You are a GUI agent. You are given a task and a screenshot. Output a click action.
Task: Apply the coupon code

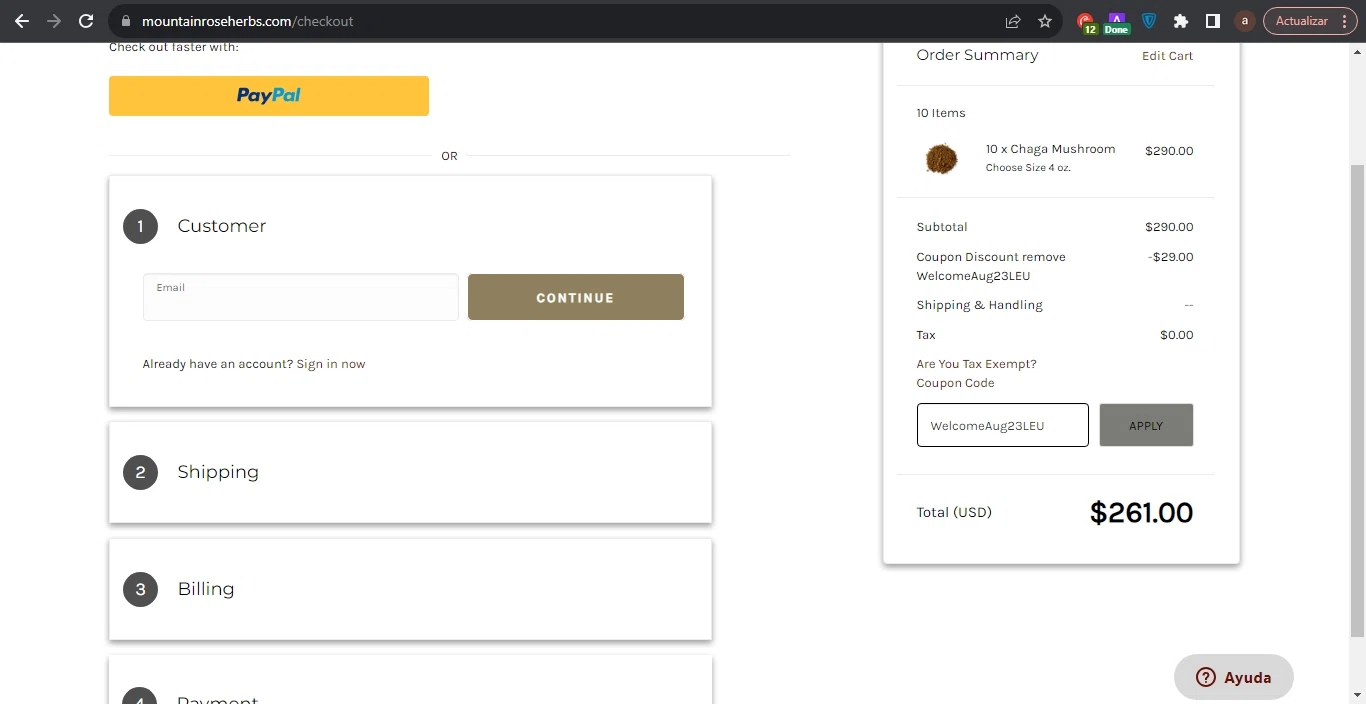[x=1146, y=425]
